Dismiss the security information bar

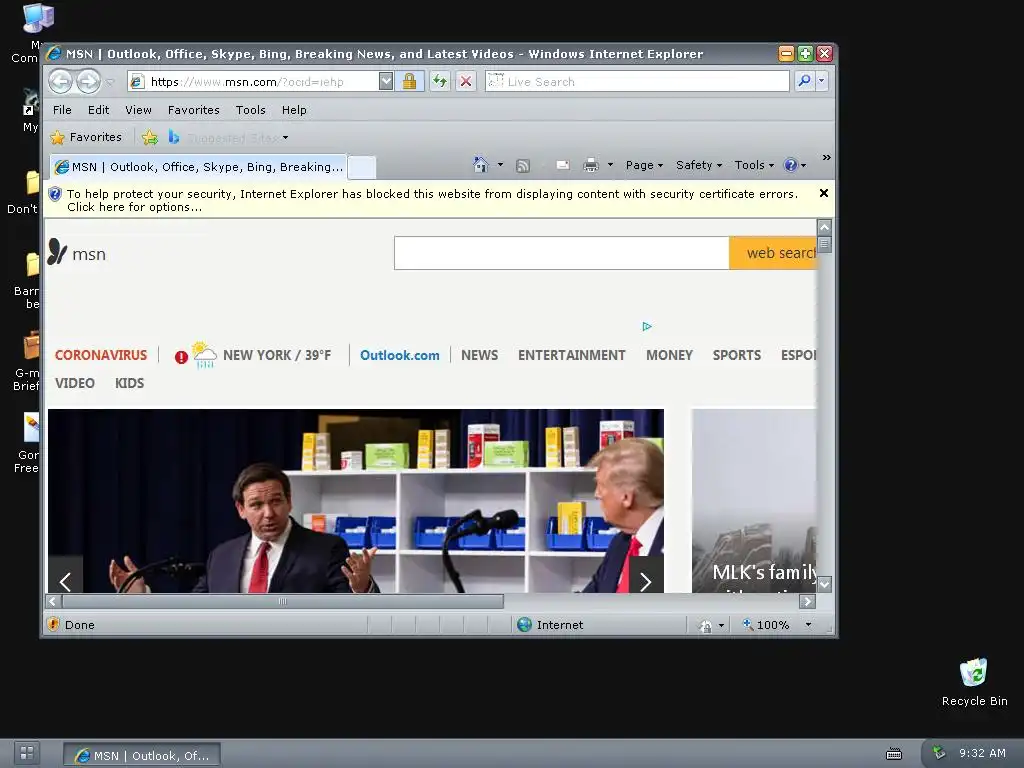tap(824, 193)
